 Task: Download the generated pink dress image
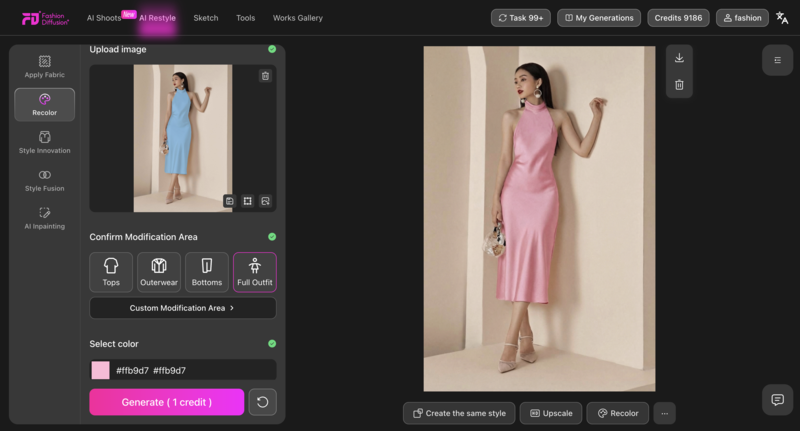[679, 58]
